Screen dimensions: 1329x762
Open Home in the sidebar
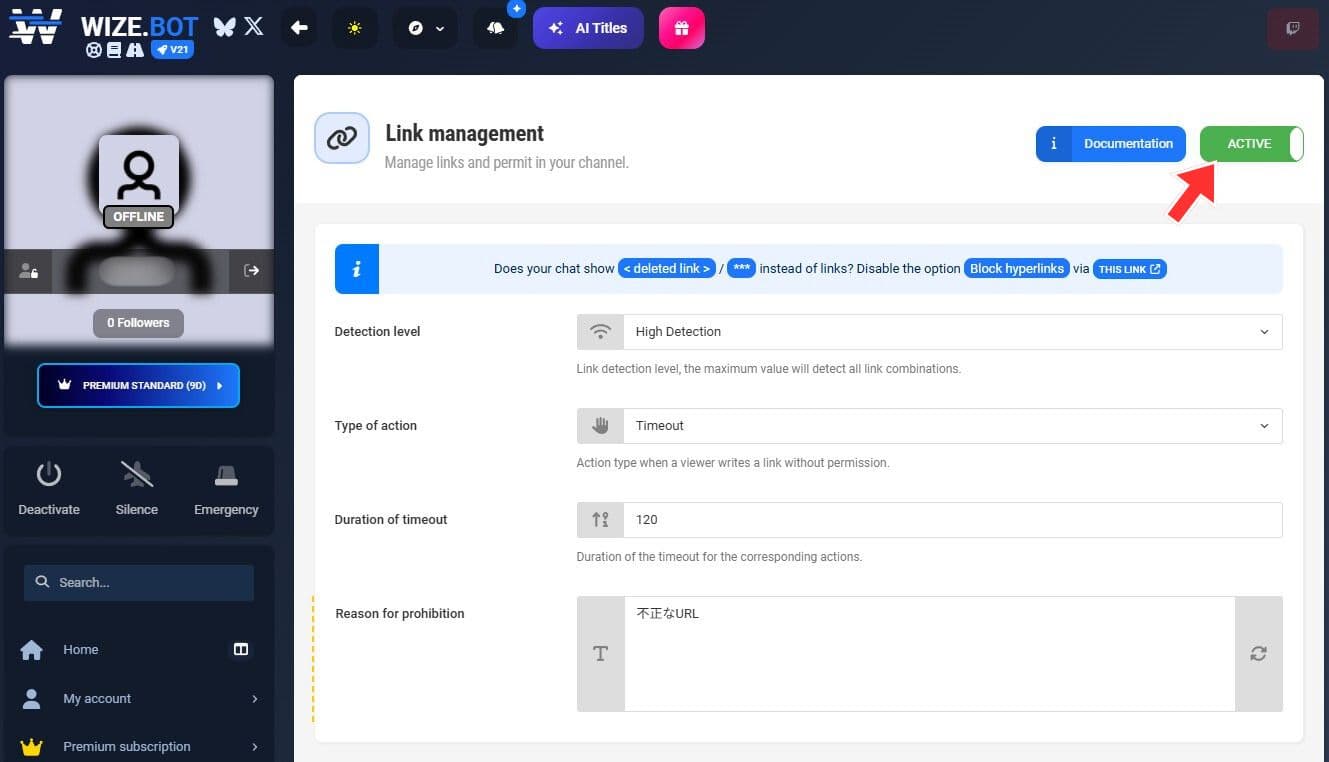81,649
